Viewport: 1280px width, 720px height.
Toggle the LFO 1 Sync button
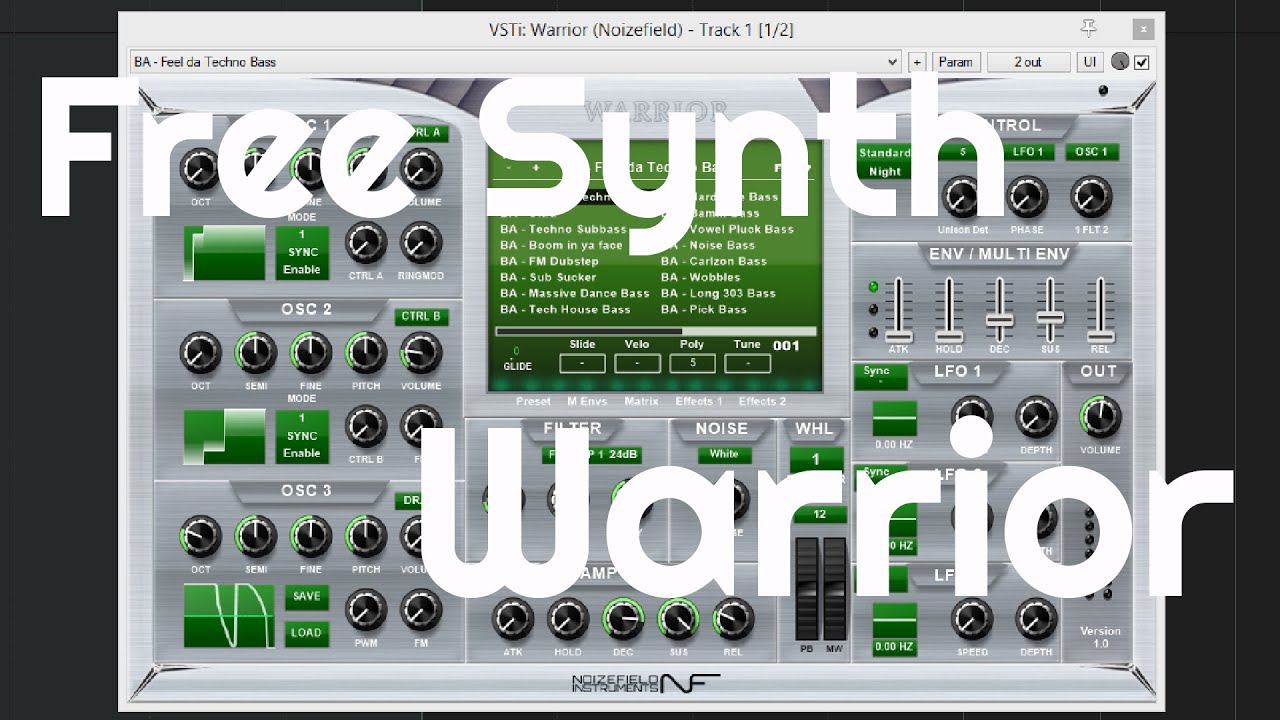[x=880, y=376]
